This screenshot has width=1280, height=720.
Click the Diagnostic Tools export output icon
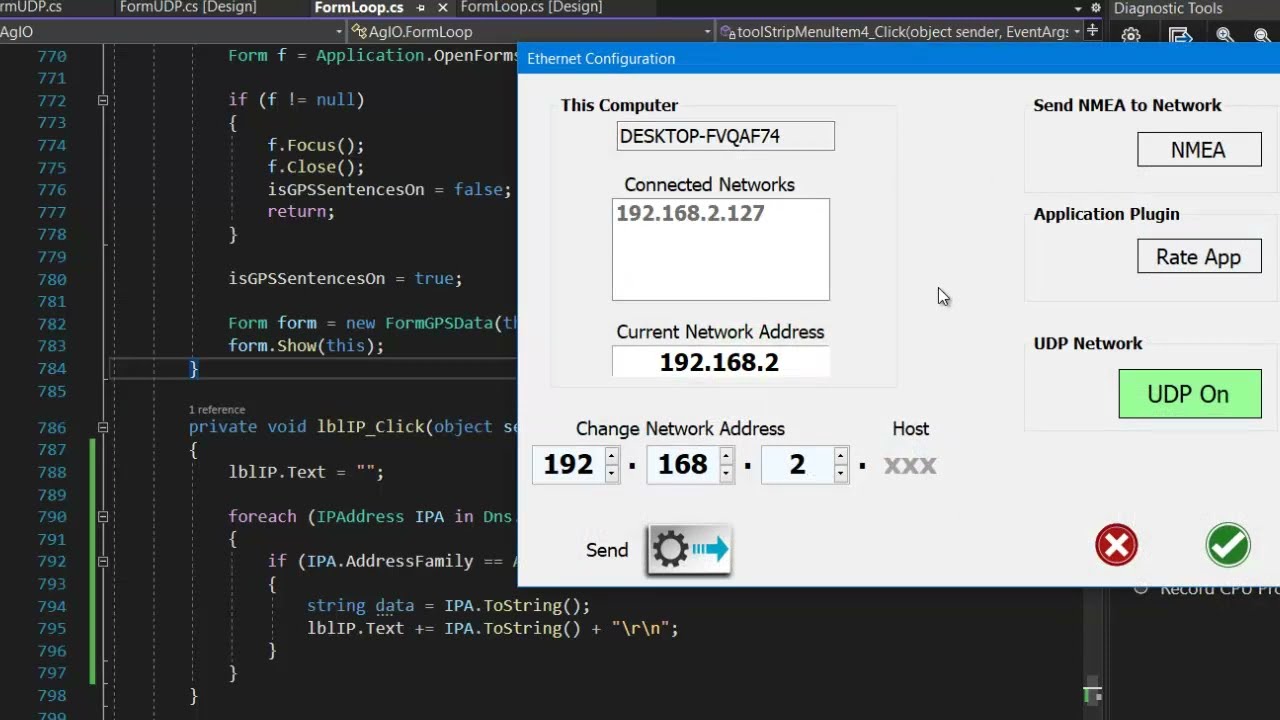(x=1180, y=36)
